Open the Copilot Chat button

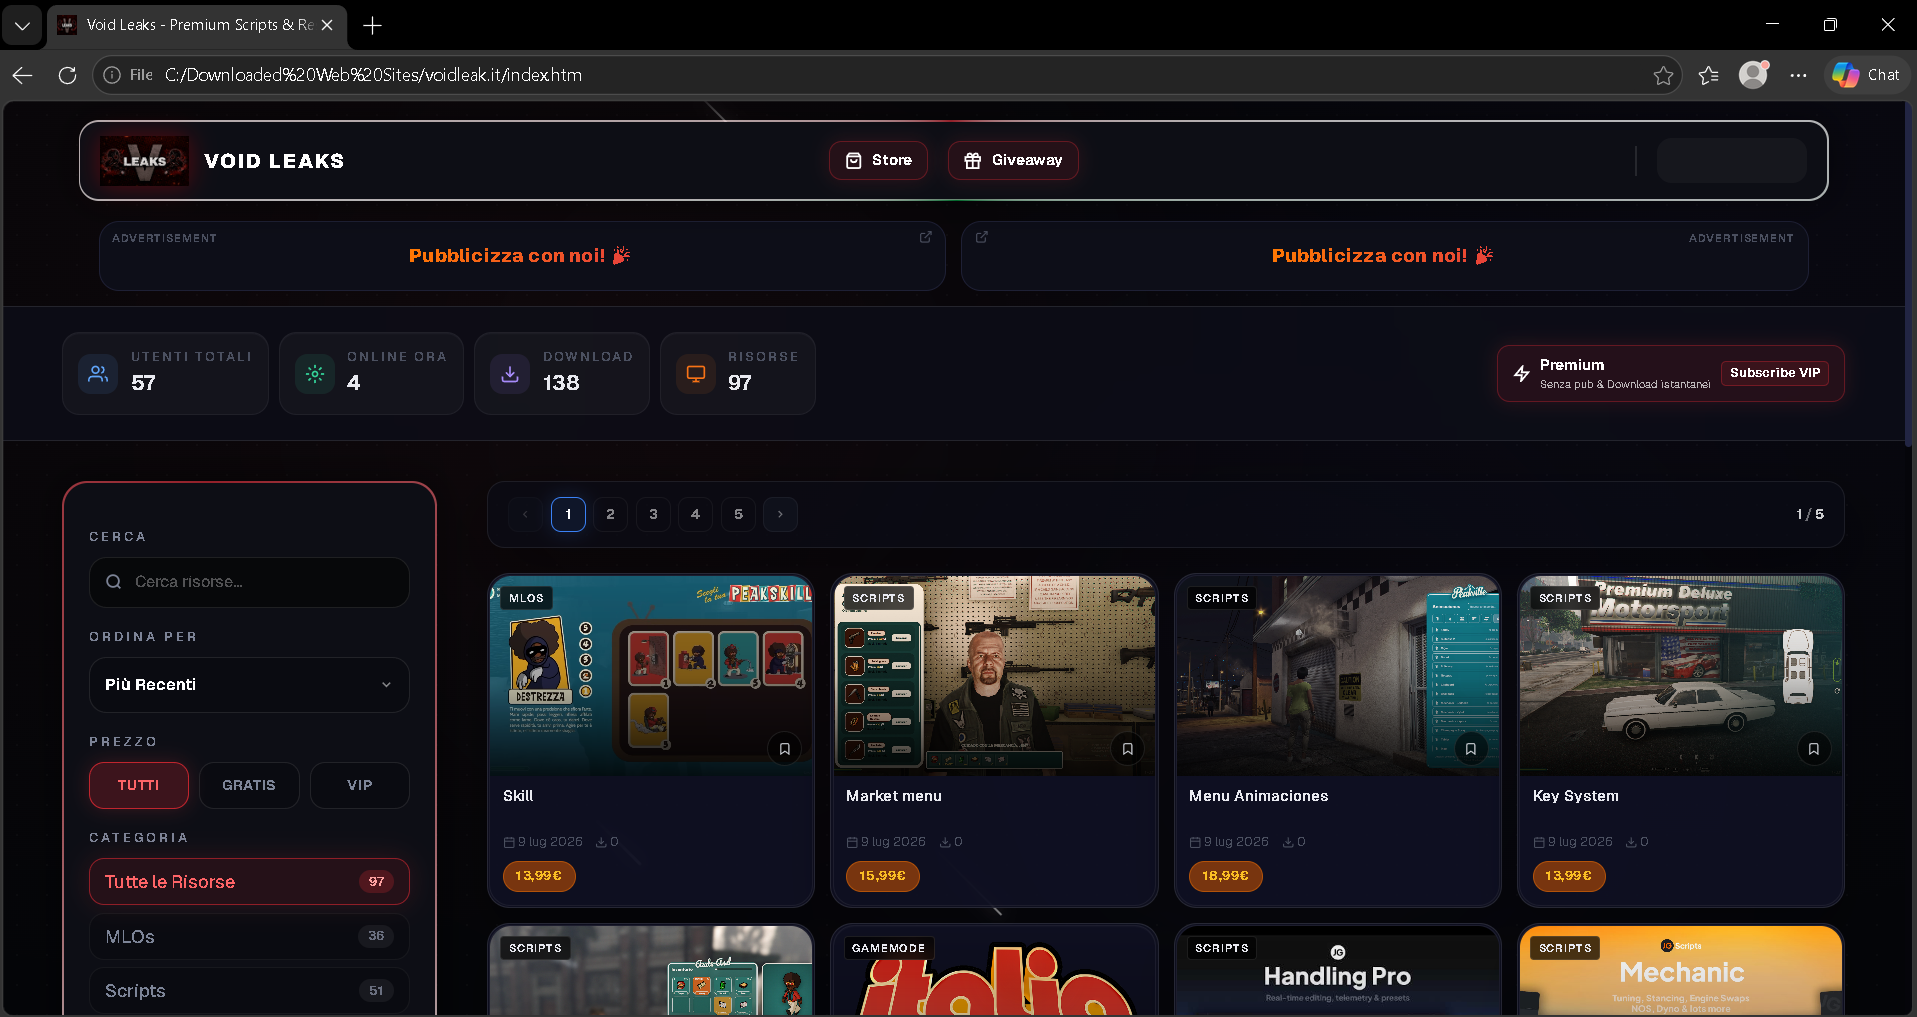click(1866, 75)
